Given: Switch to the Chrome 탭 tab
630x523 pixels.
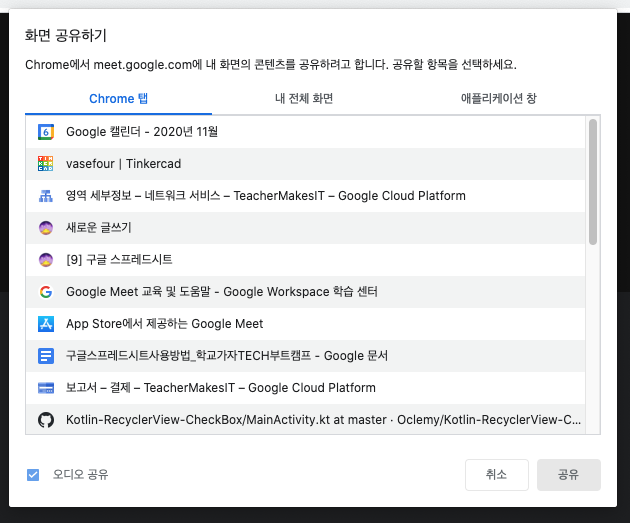Looking at the screenshot, I should [119, 99].
